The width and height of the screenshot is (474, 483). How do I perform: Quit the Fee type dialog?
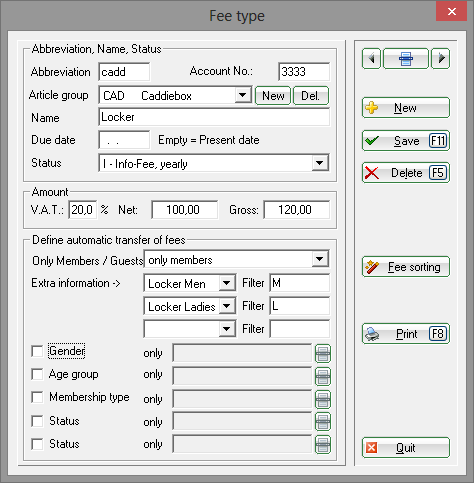click(406, 448)
